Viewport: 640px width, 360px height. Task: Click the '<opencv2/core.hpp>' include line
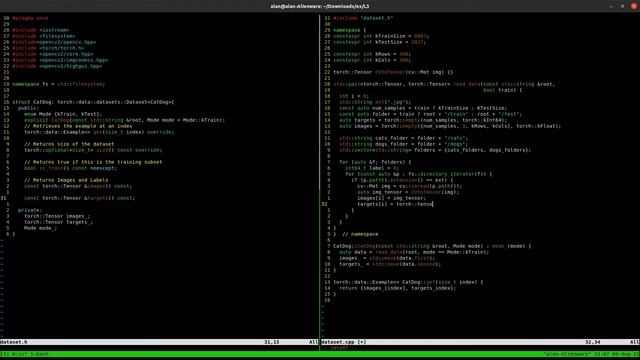point(52,54)
